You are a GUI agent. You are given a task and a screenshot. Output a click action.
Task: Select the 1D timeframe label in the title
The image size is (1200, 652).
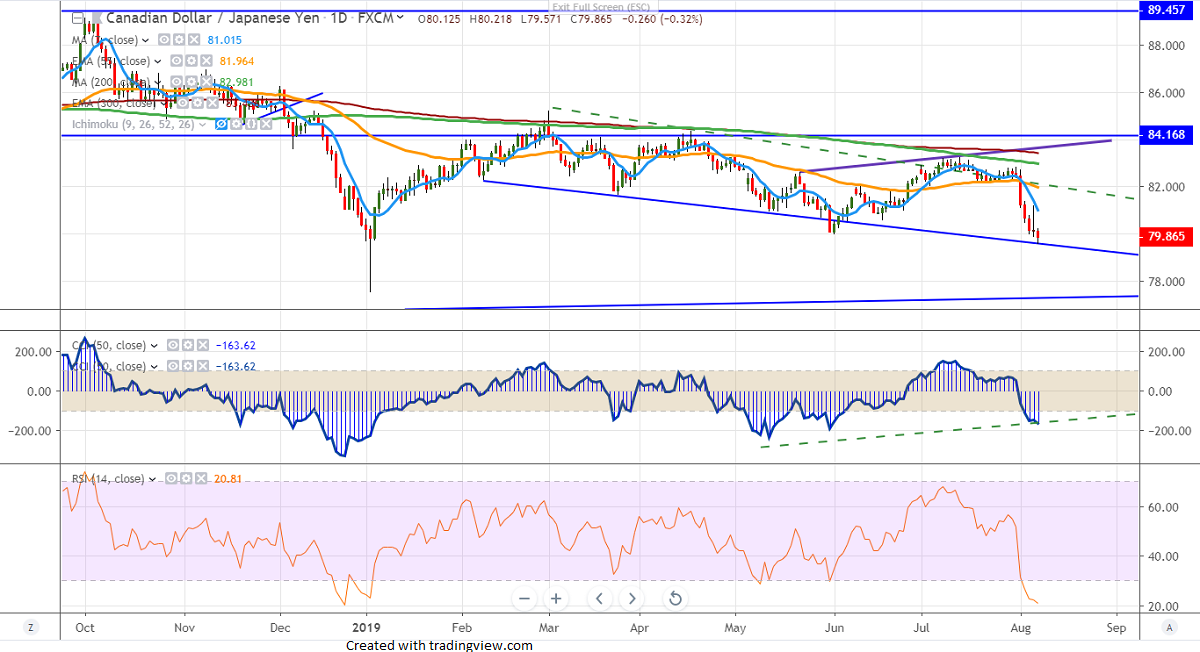pos(338,17)
